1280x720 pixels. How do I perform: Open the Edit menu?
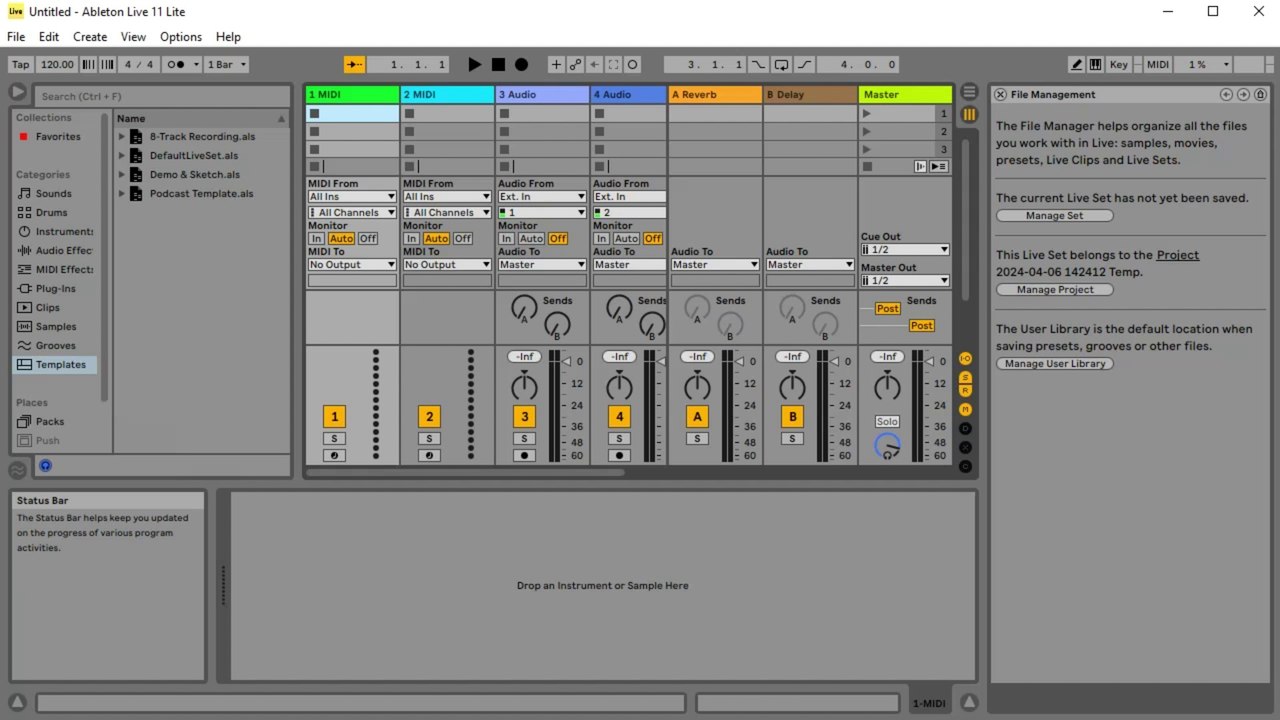point(49,37)
